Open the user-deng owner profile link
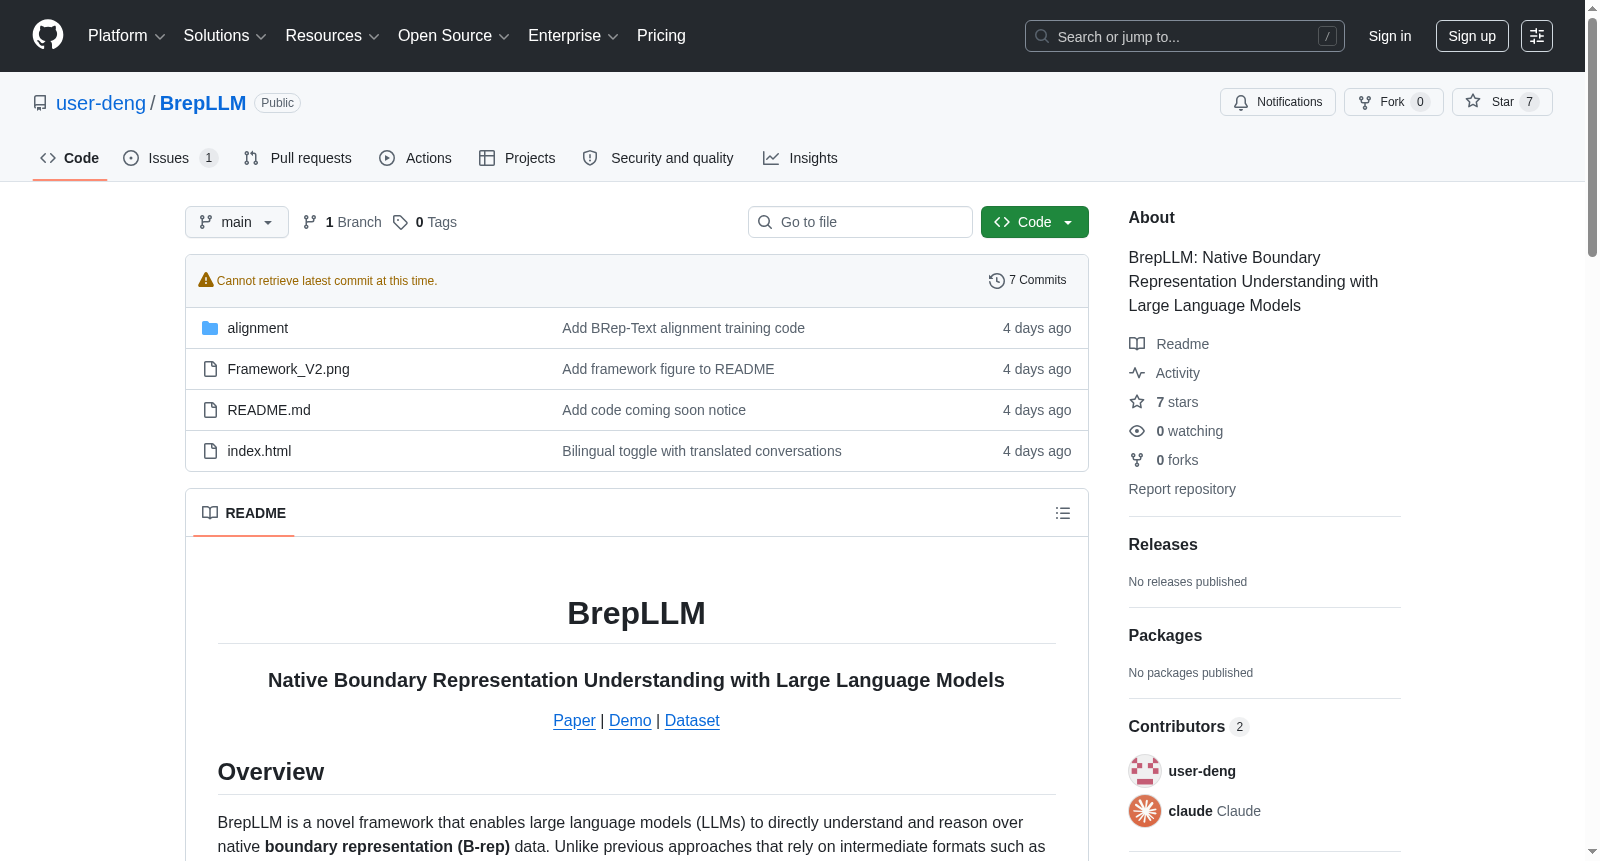The image size is (1600, 861). [101, 103]
